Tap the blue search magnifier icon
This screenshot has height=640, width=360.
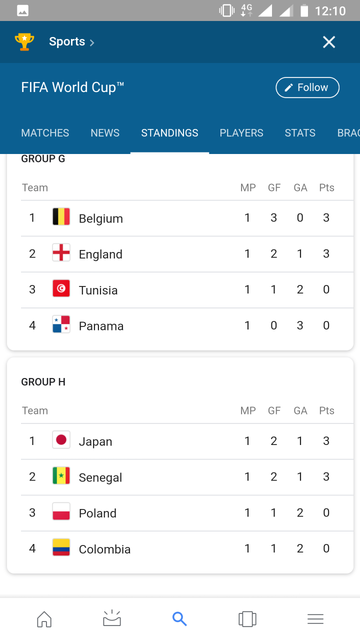180,619
